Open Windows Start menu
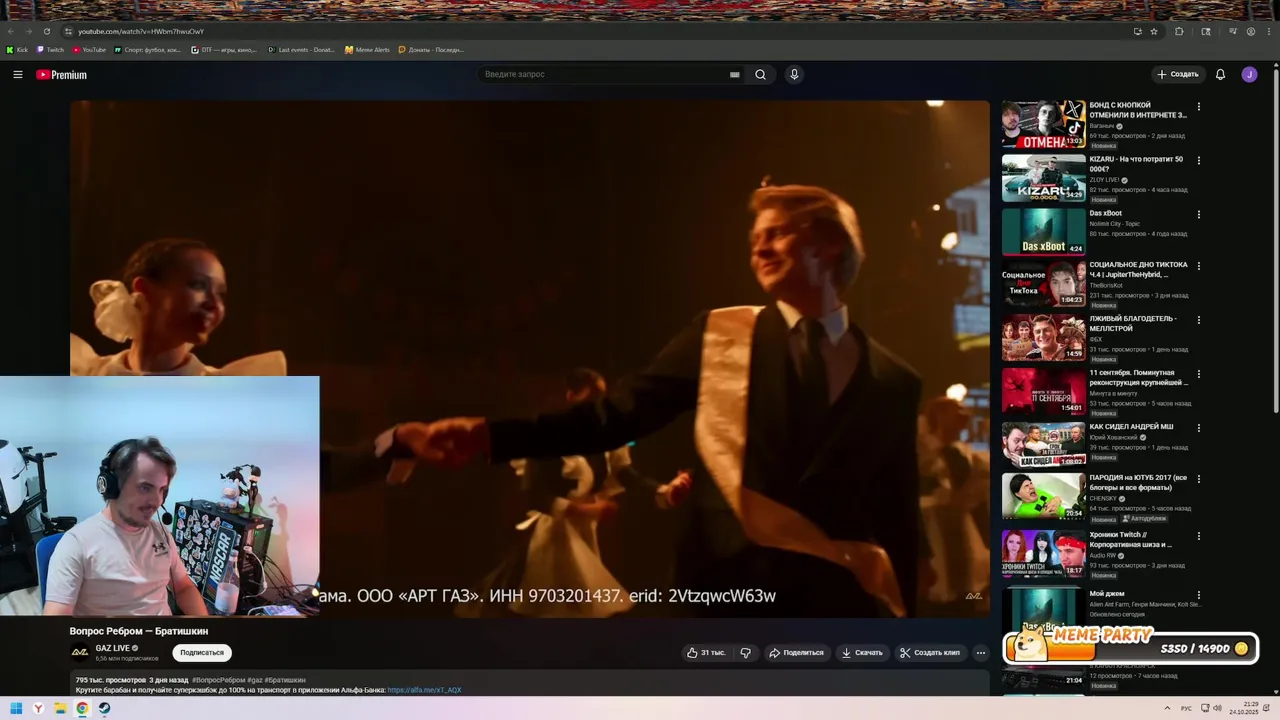This screenshot has height=720, width=1280. pos(16,708)
